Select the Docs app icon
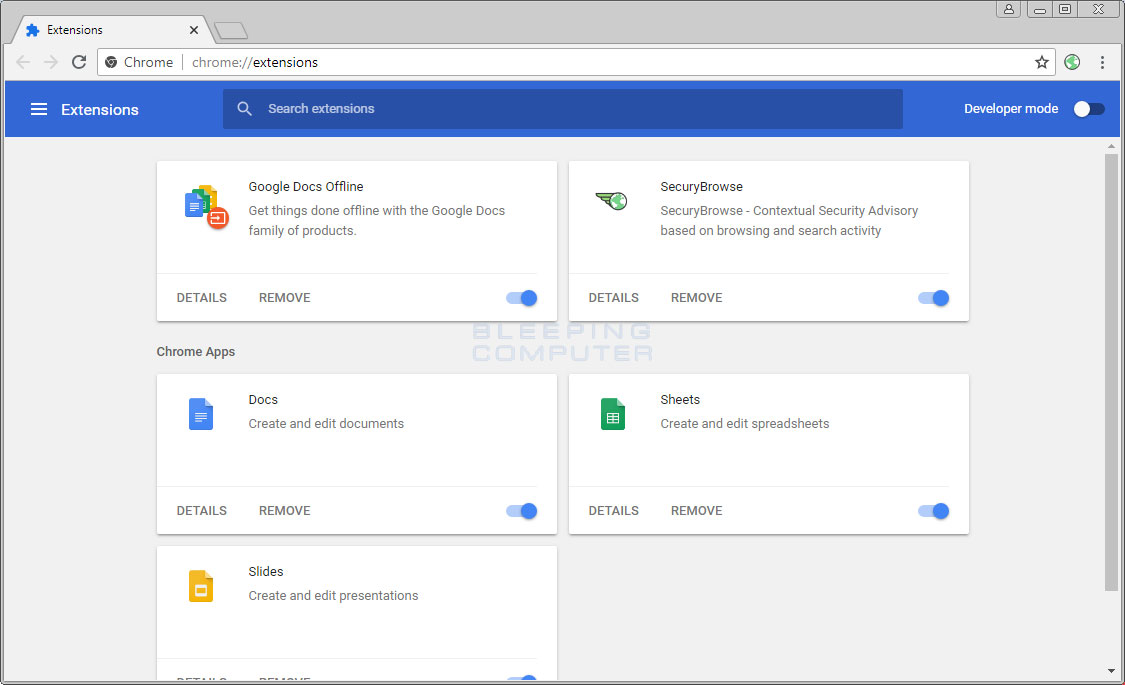This screenshot has width=1125, height=685. pyautogui.click(x=201, y=413)
